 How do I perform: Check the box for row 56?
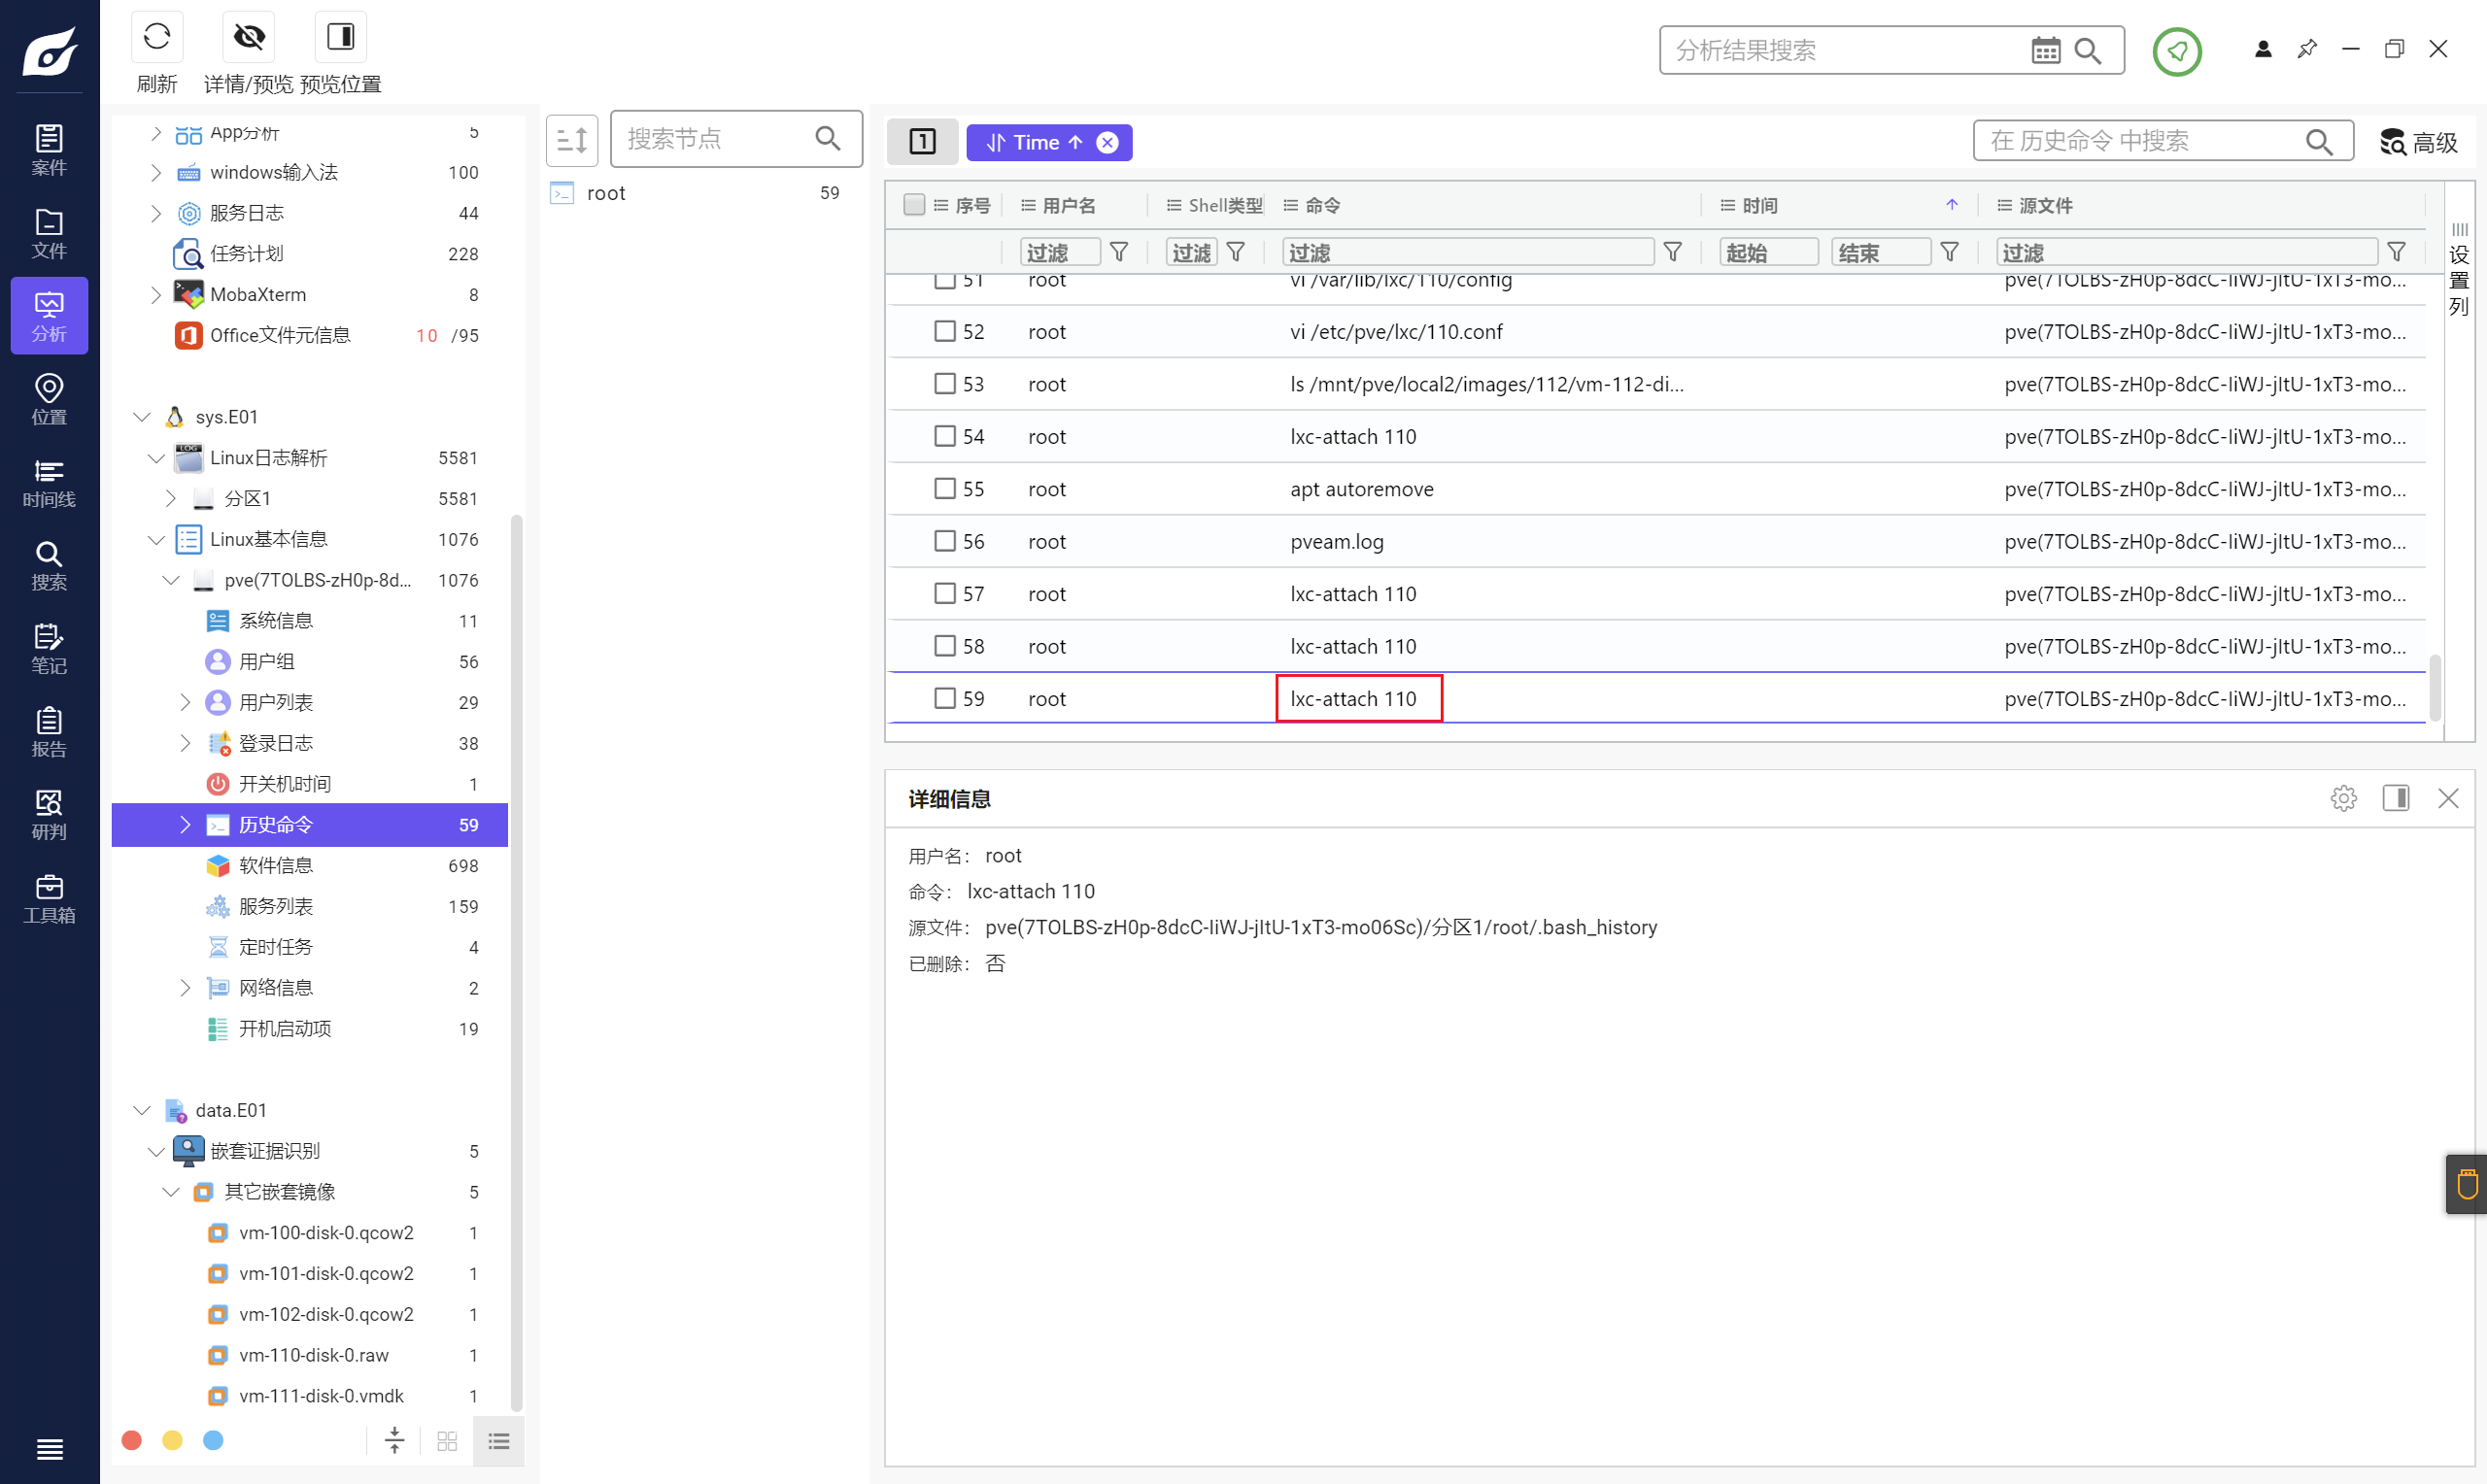point(944,541)
